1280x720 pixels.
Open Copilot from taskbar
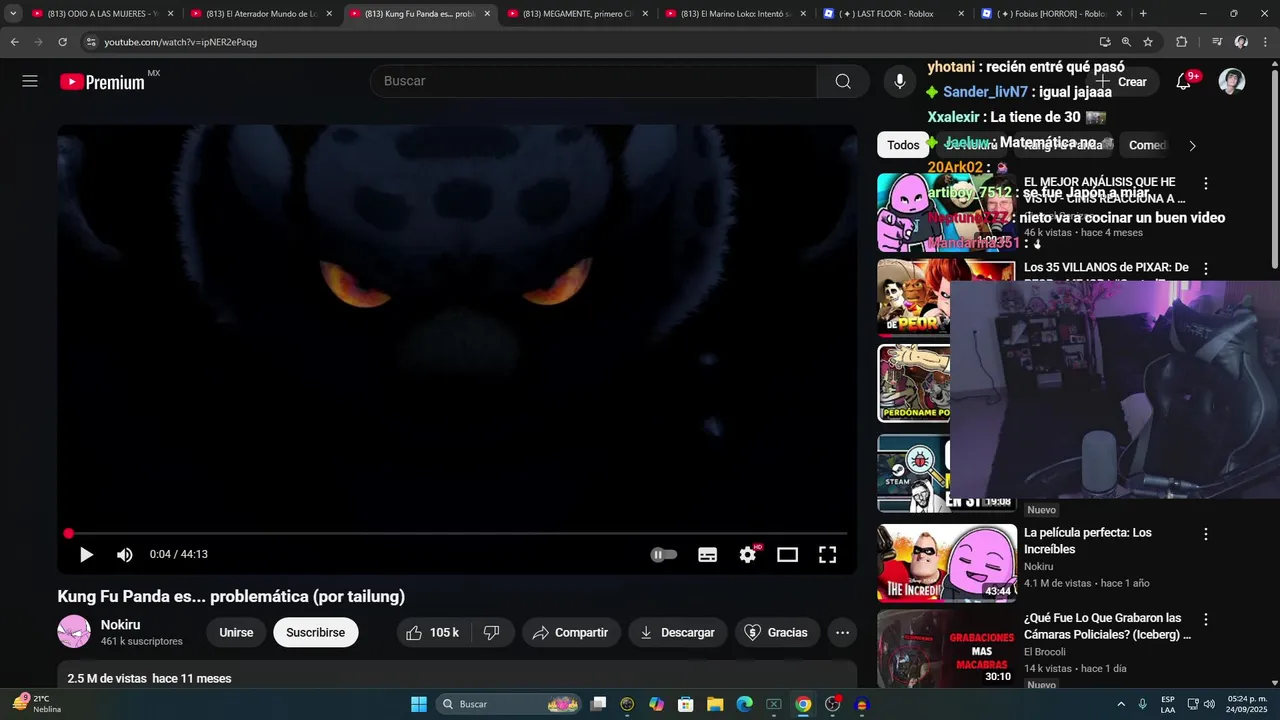click(656, 704)
